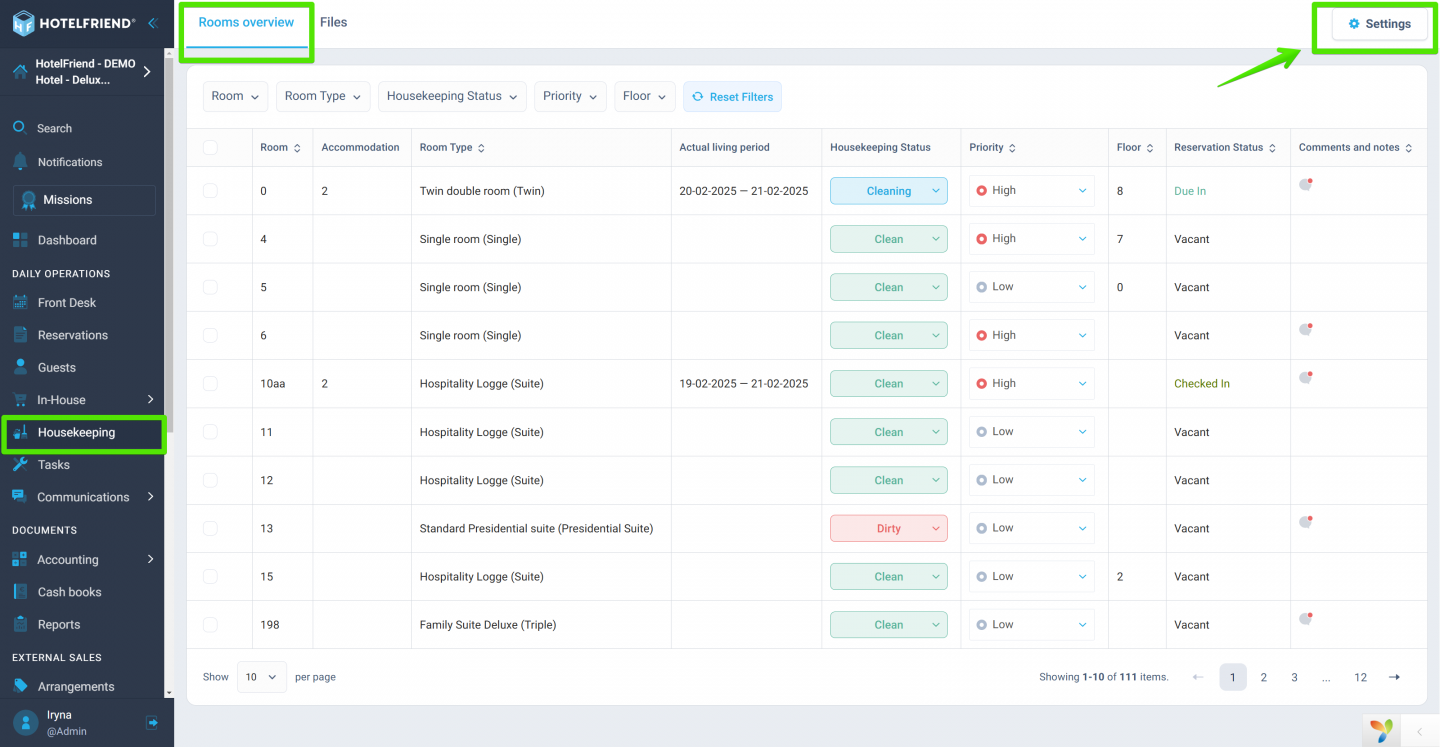Open the Room Type filter dropdown
Screen dimensions: 1440x747
(x=323, y=96)
